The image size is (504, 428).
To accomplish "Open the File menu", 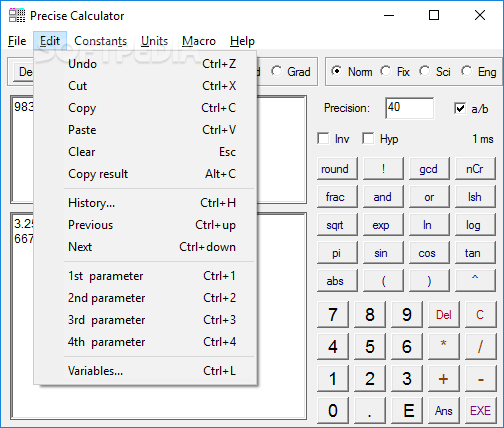I will pyautogui.click(x=17, y=41).
